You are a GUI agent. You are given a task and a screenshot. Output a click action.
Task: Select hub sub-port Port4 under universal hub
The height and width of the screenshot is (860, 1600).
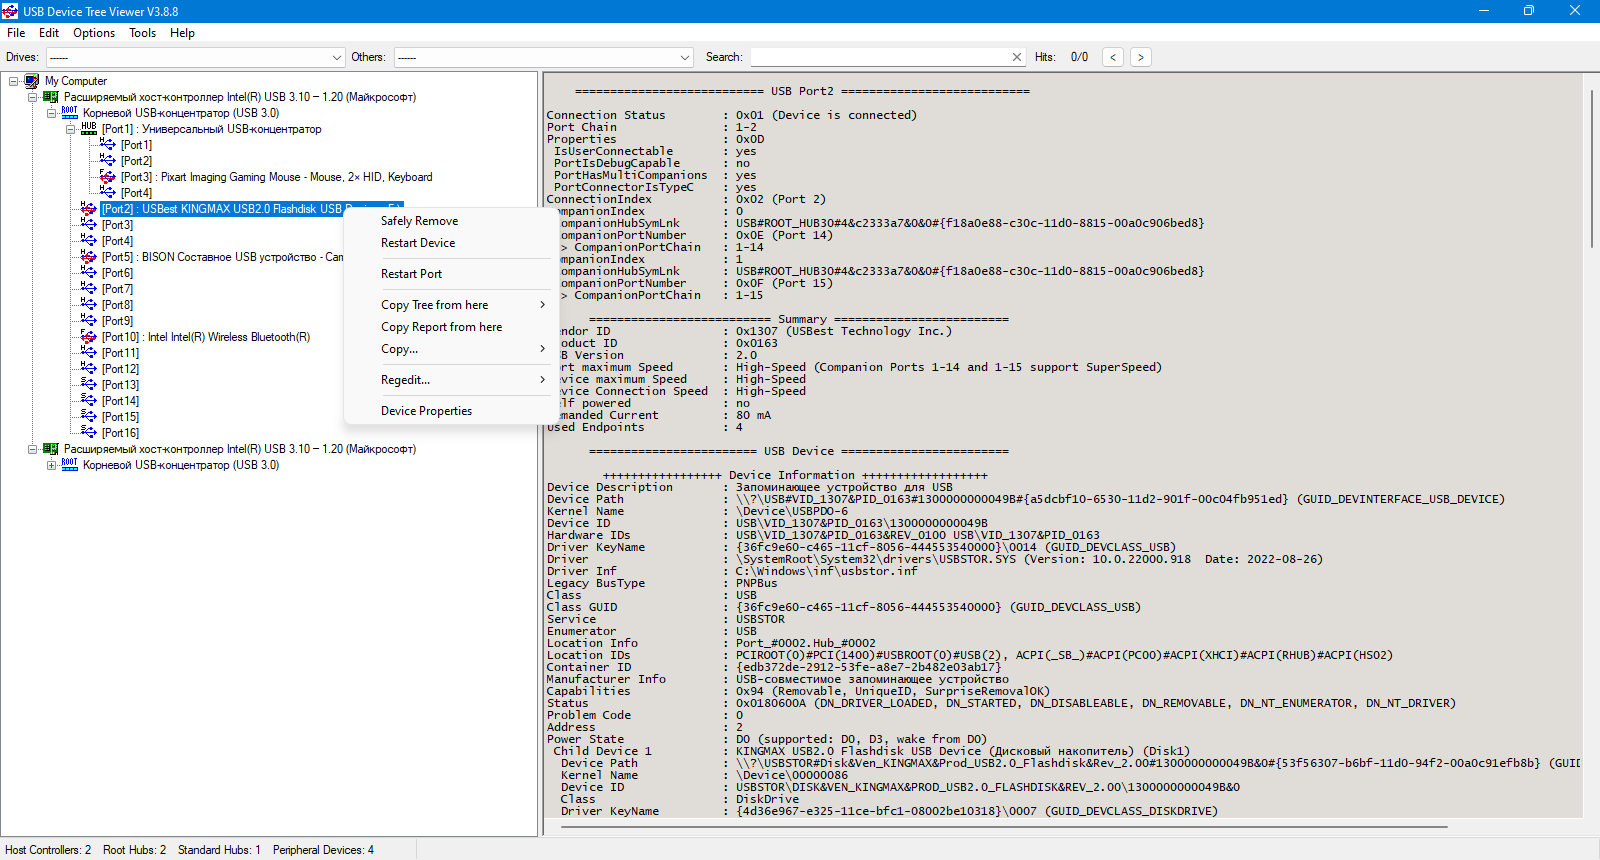click(x=137, y=193)
